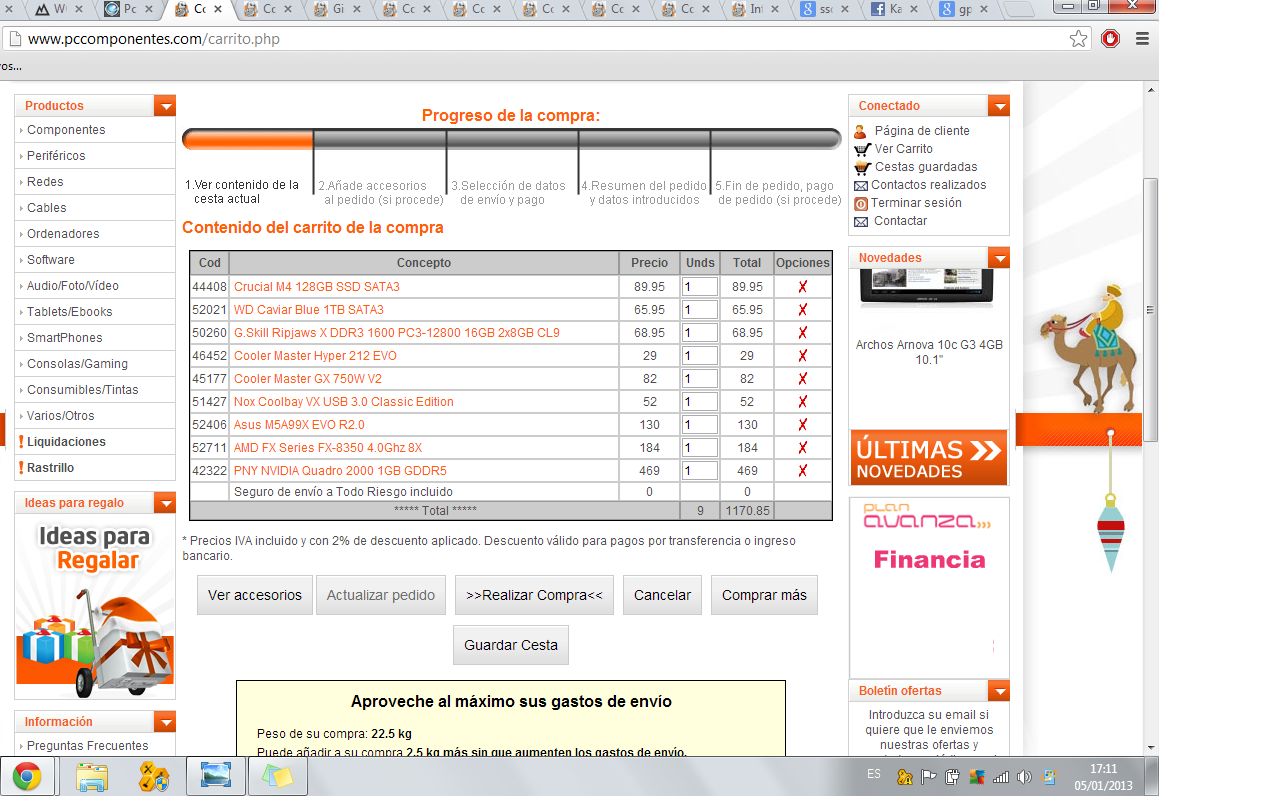The image size is (1280, 800).
Task: Switch to the tab labeled Int
Action: [x=755, y=10]
